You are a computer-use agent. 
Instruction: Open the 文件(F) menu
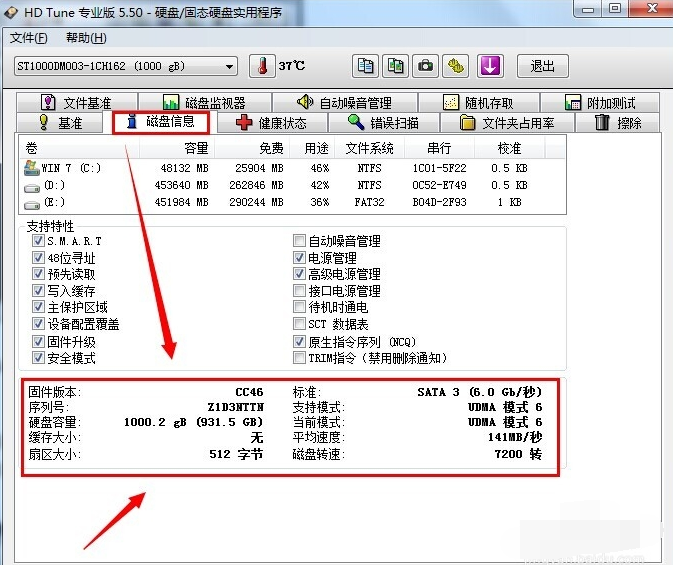(28, 38)
